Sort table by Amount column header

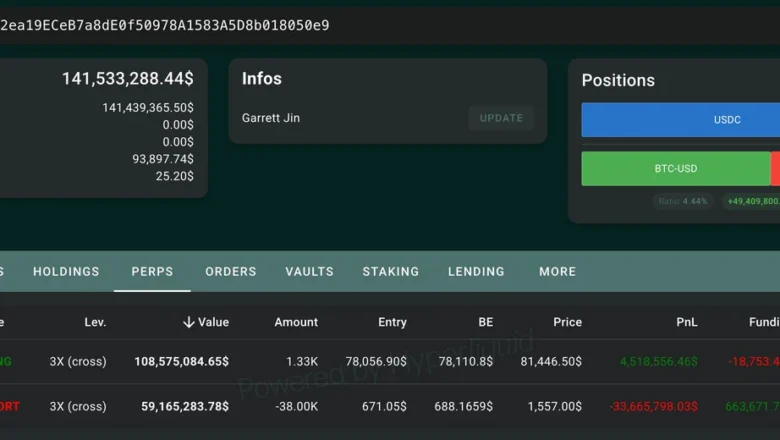(296, 322)
